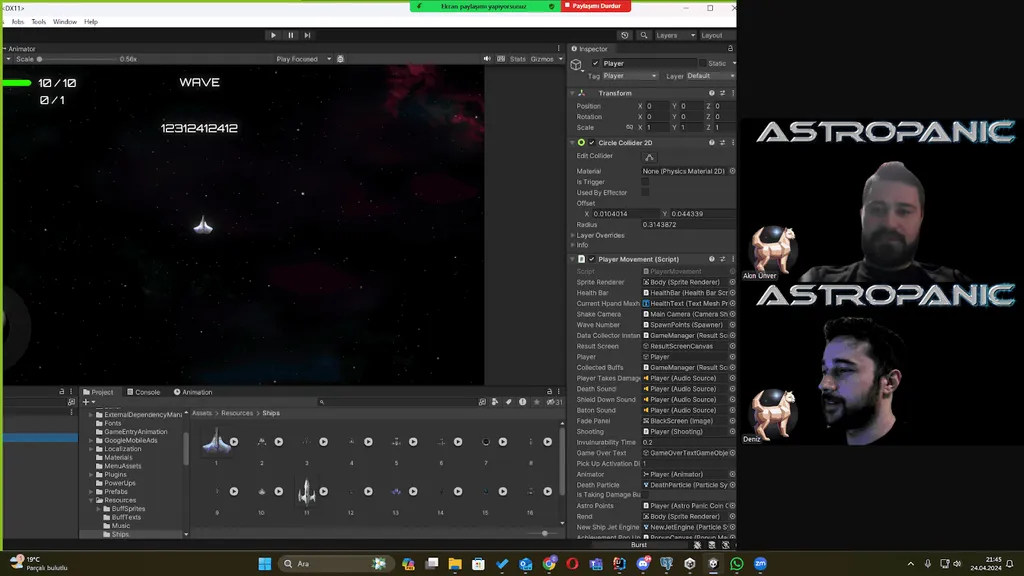This screenshot has height=576, width=1024.
Task: Switch to the Console tab
Action: click(x=144, y=392)
